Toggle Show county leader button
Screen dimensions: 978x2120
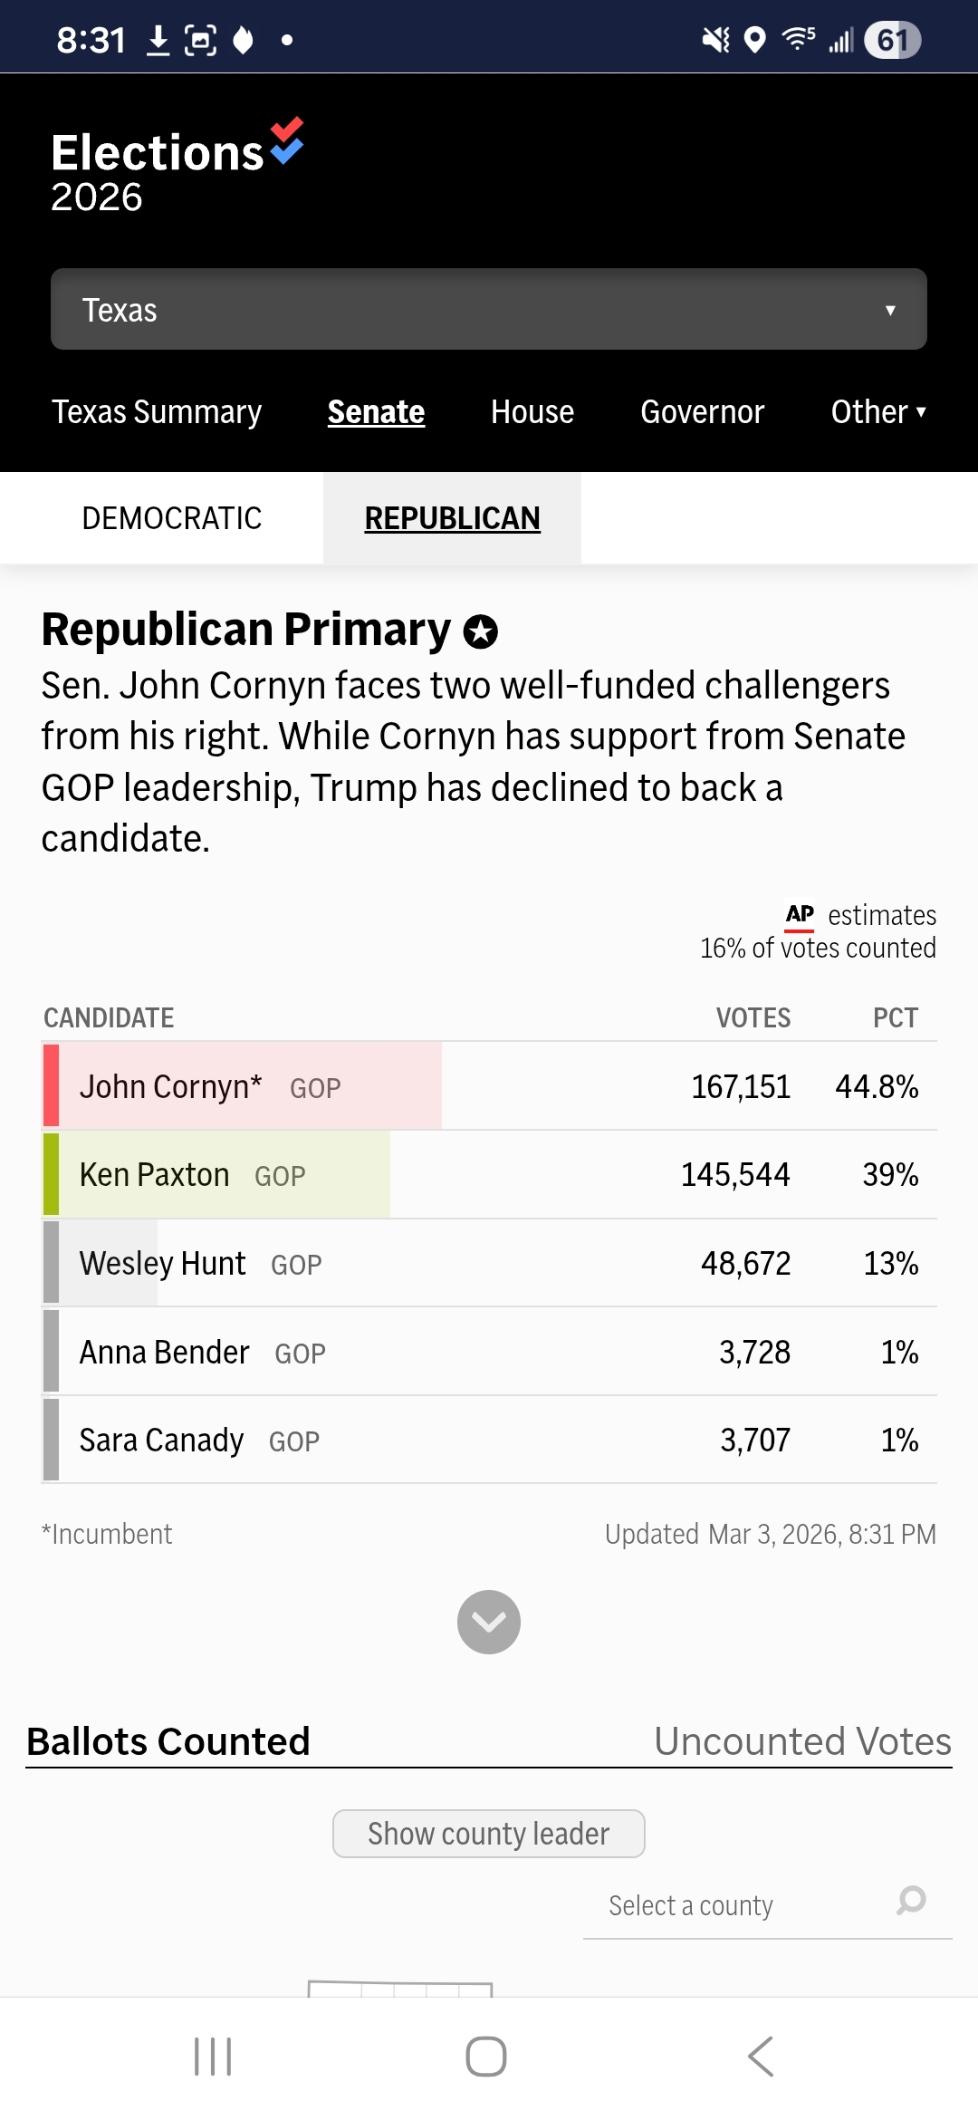[x=488, y=1833]
